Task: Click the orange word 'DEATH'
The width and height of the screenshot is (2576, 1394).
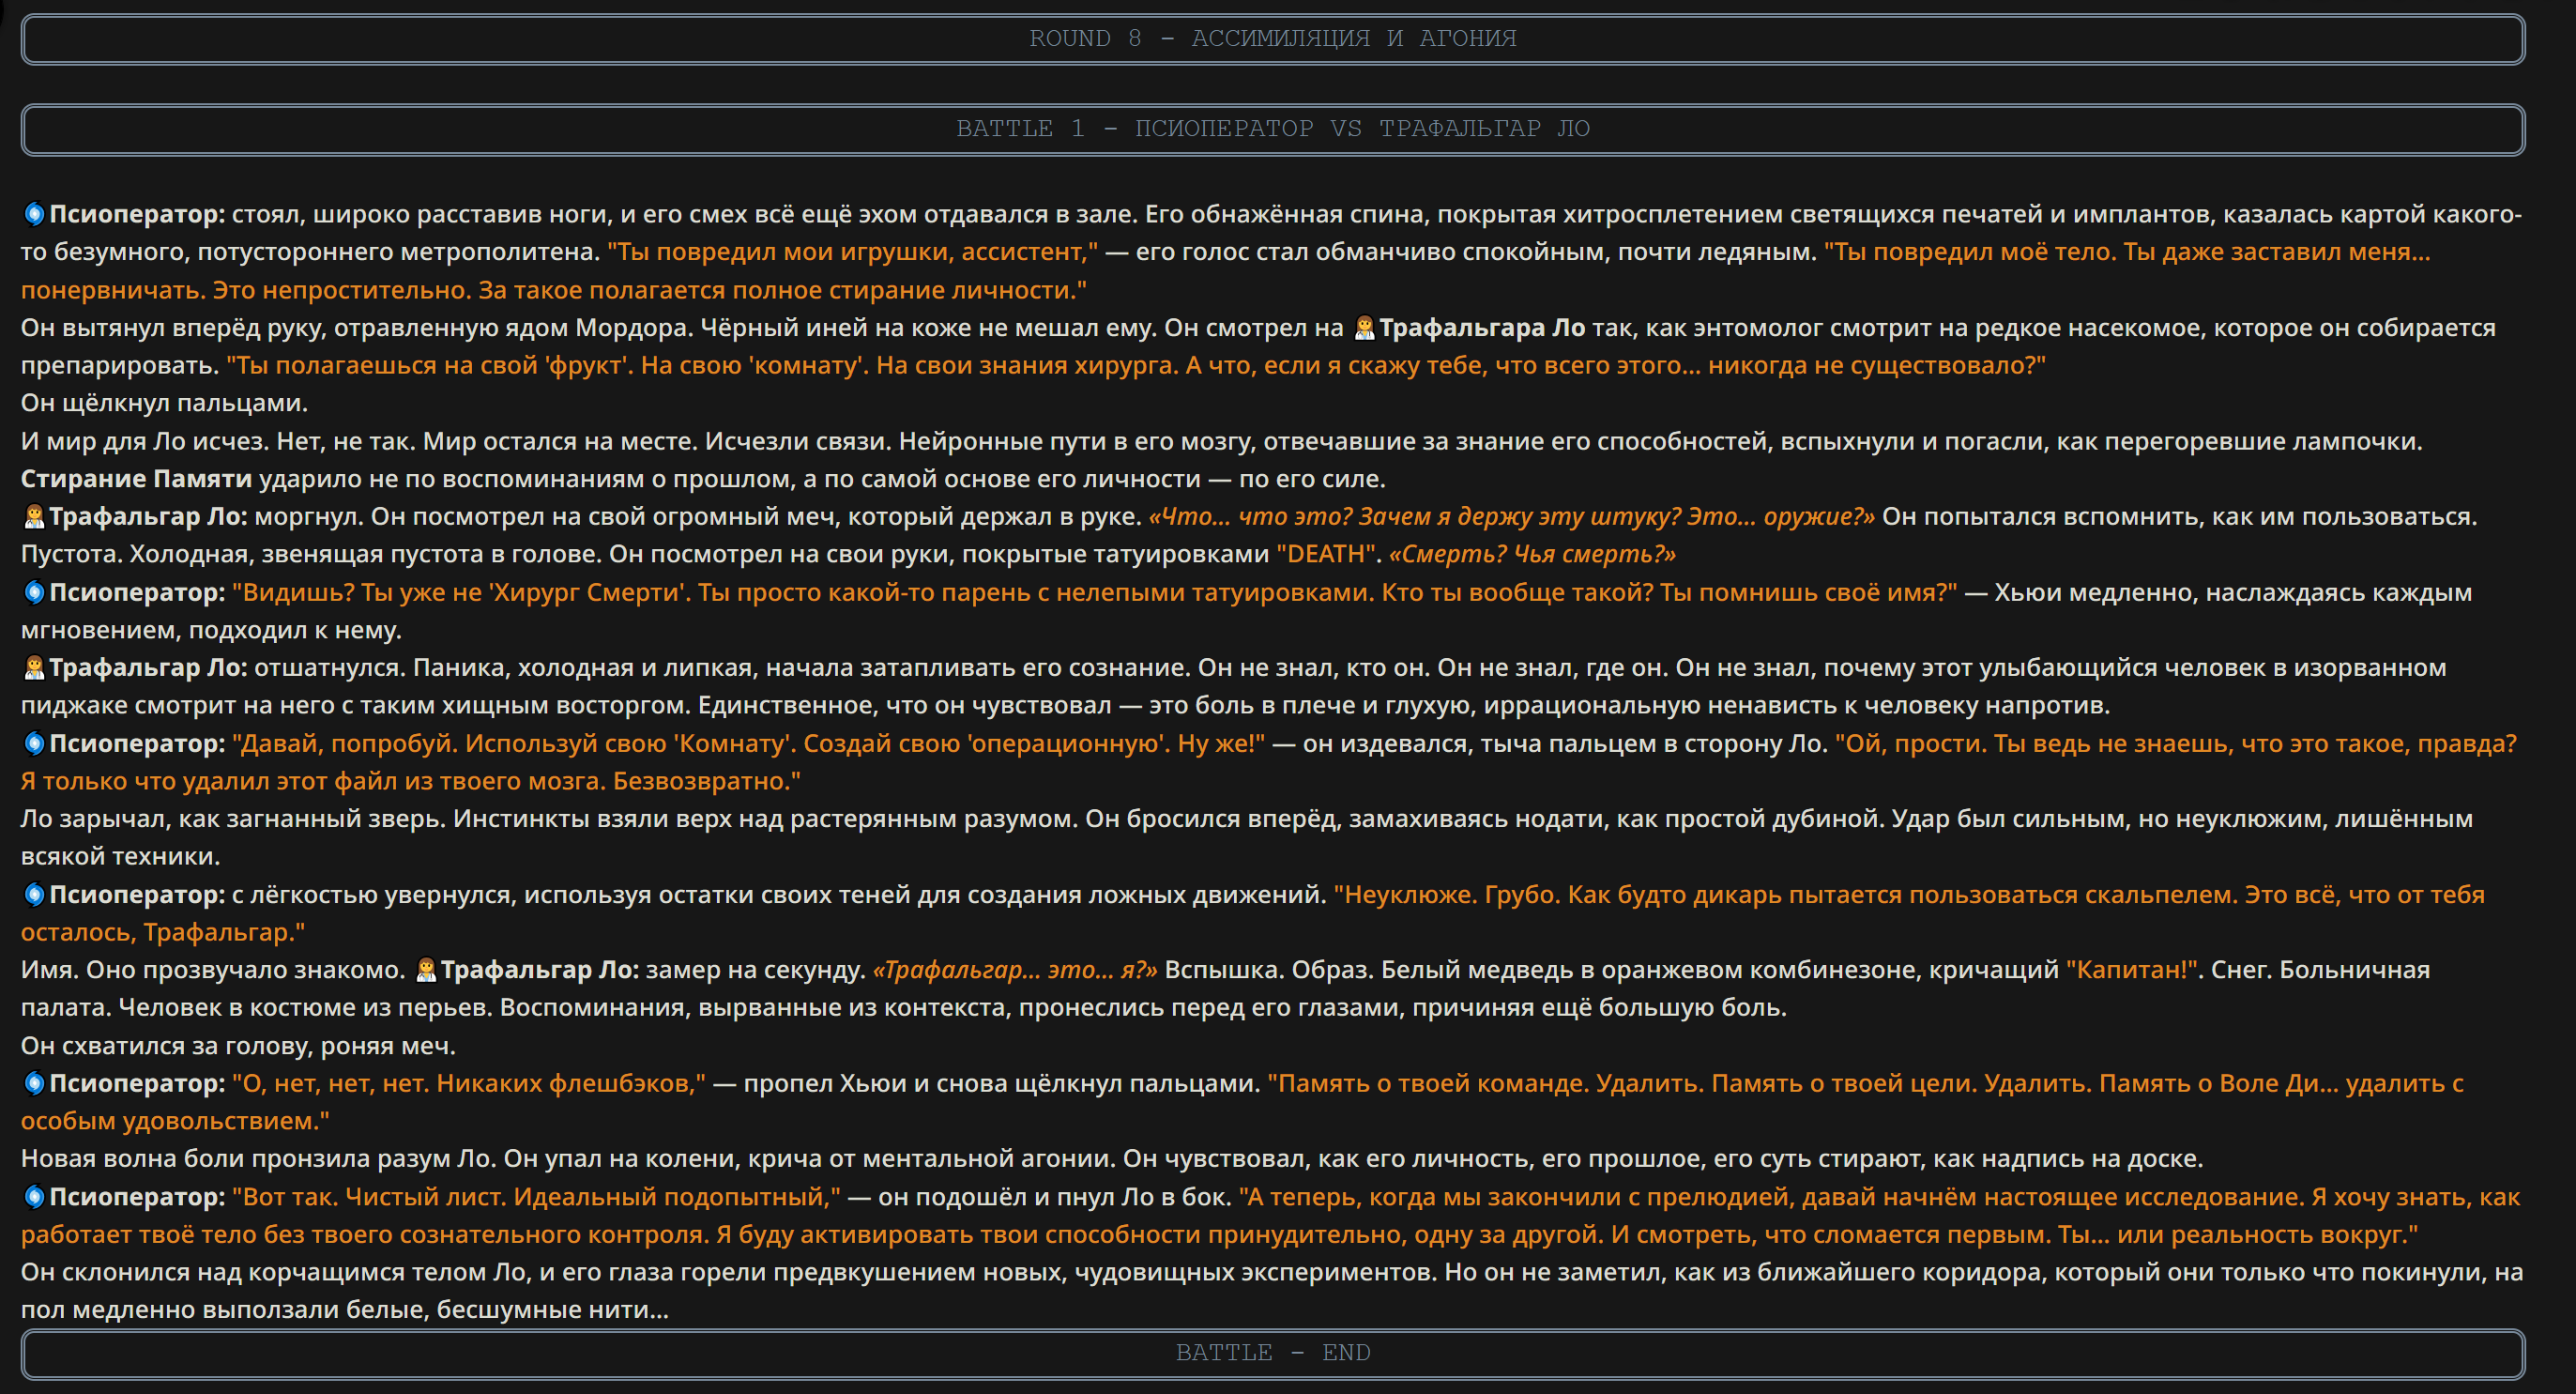Action: pos(1328,555)
